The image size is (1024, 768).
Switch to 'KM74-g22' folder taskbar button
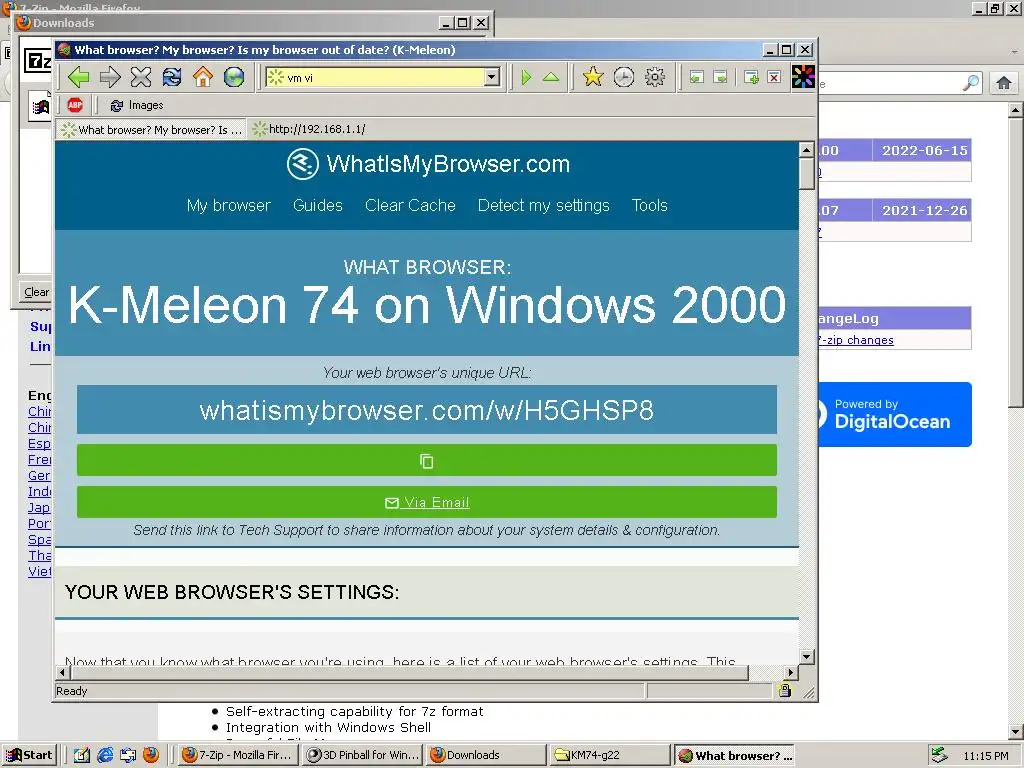coord(611,755)
